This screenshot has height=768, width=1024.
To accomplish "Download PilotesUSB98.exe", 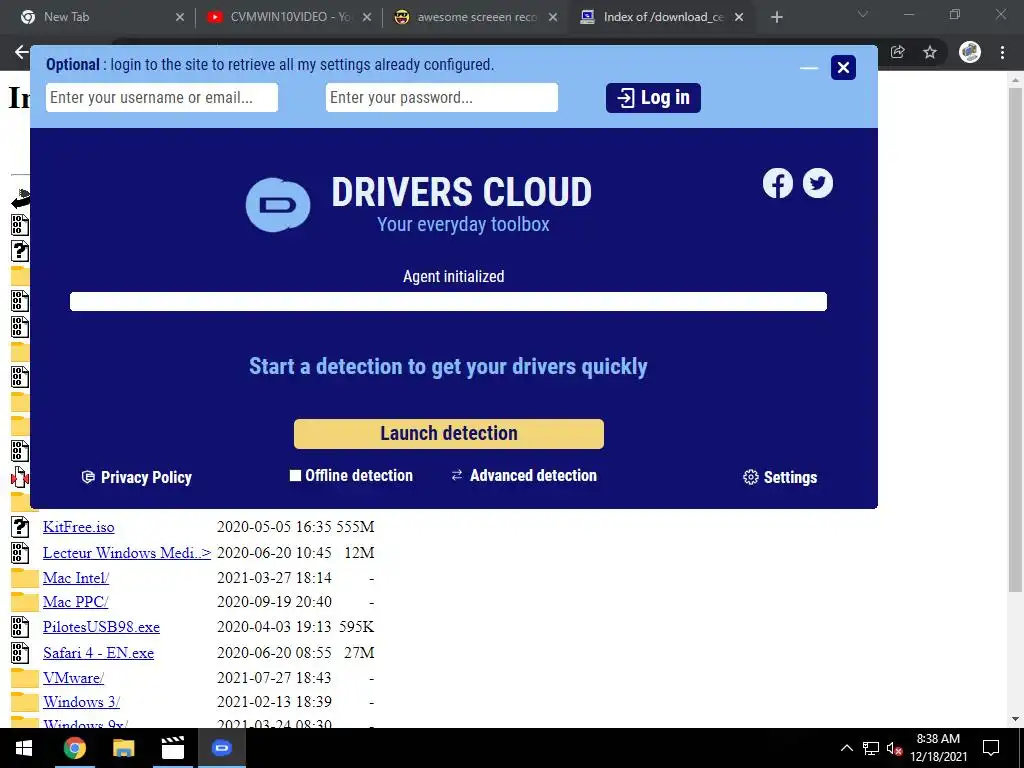I will tap(101, 627).
